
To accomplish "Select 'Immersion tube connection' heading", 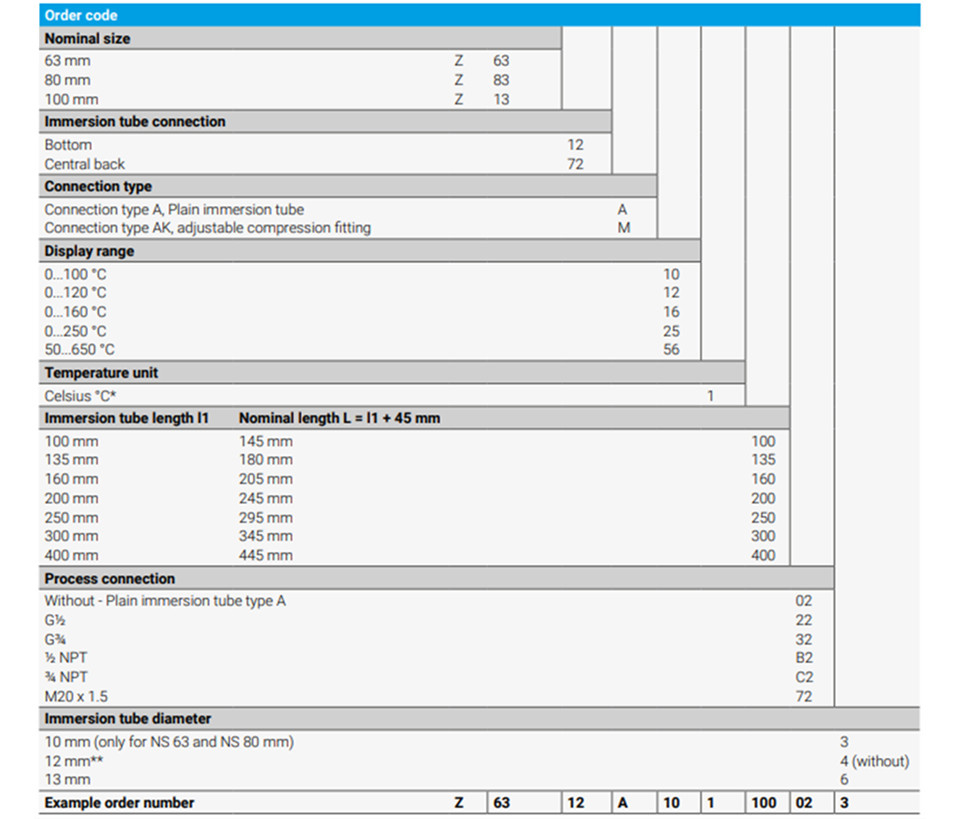I will pos(135,122).
